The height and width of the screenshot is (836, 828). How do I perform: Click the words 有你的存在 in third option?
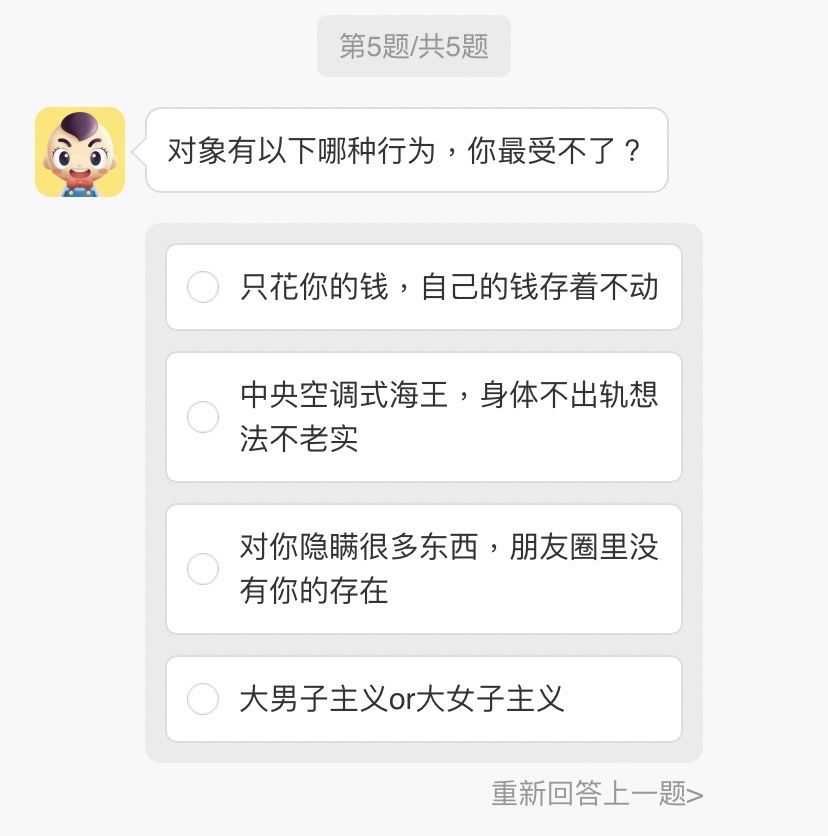pyautogui.click(x=314, y=591)
